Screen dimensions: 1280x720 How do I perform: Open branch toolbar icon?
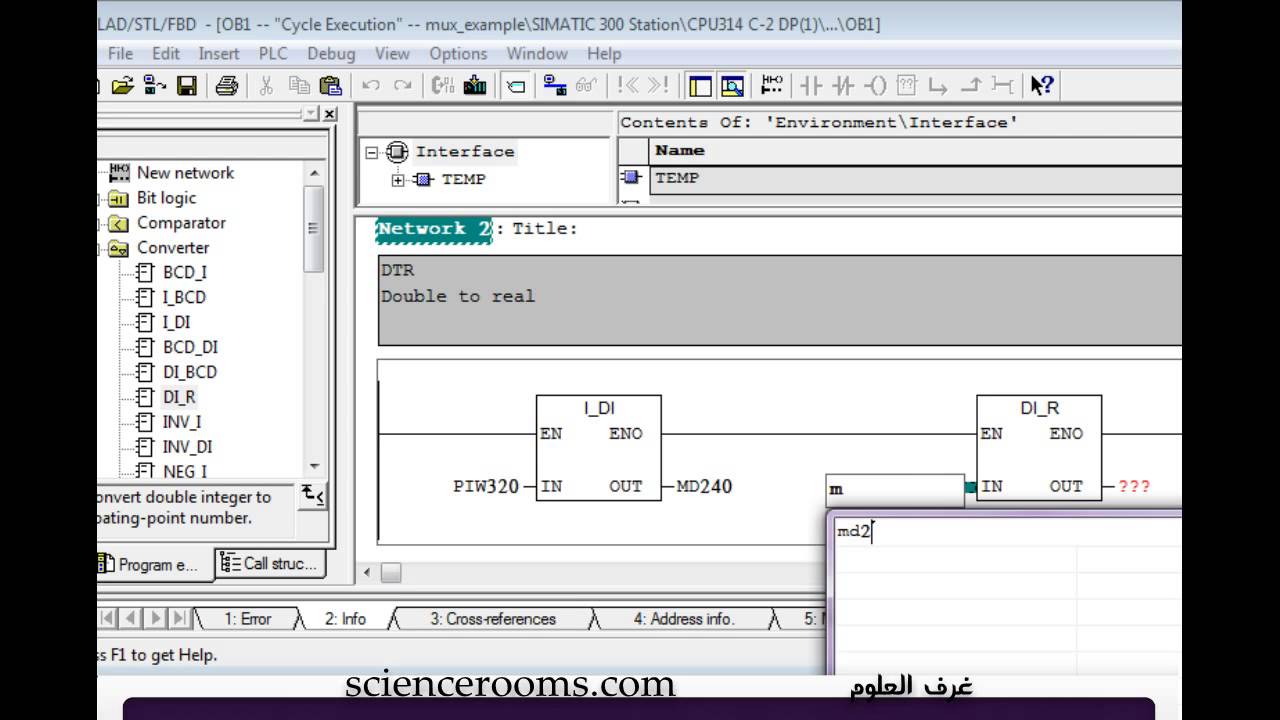point(938,86)
